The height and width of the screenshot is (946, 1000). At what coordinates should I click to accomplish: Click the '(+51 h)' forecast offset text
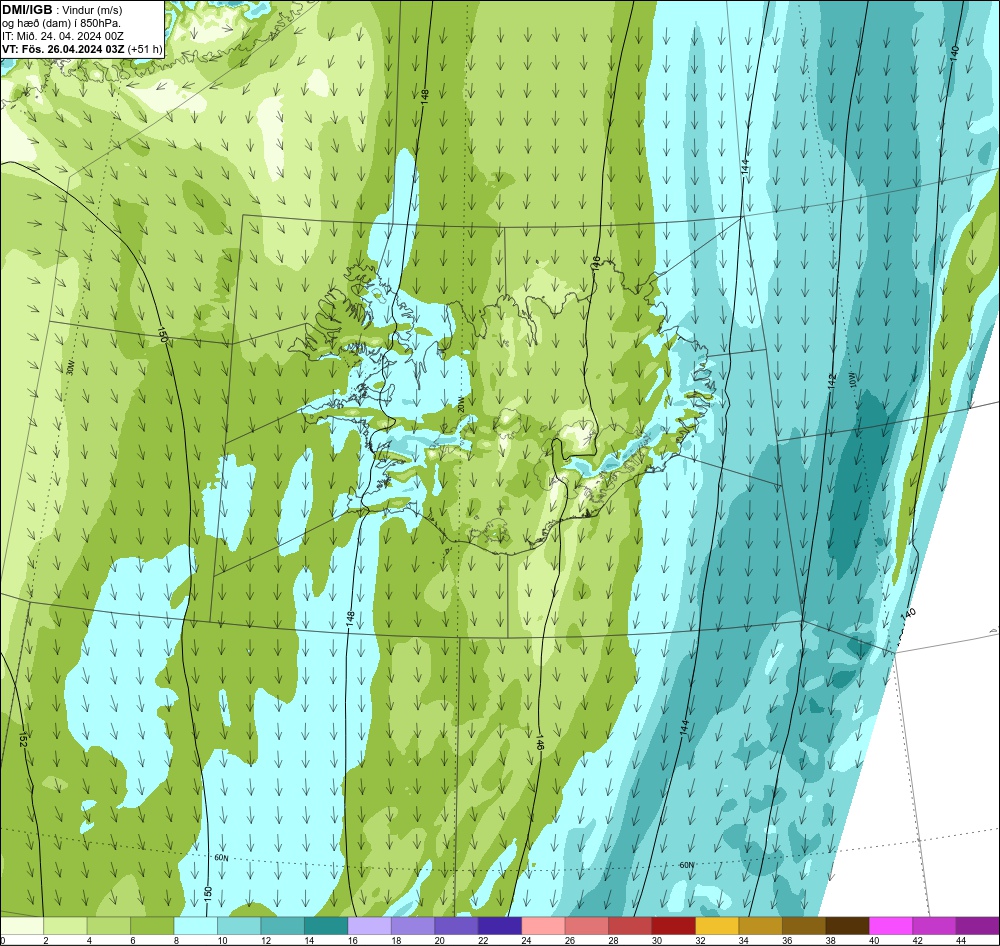tap(145, 49)
